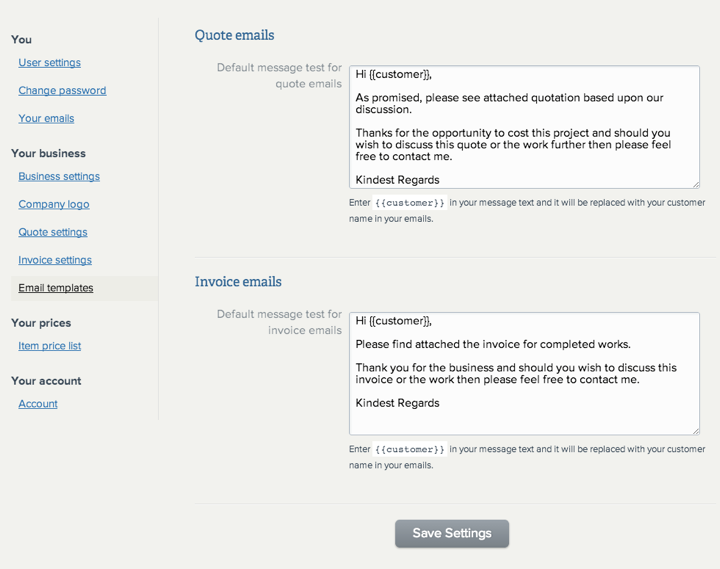Open User settings link
Image resolution: width=720 pixels, height=569 pixels.
[50, 62]
